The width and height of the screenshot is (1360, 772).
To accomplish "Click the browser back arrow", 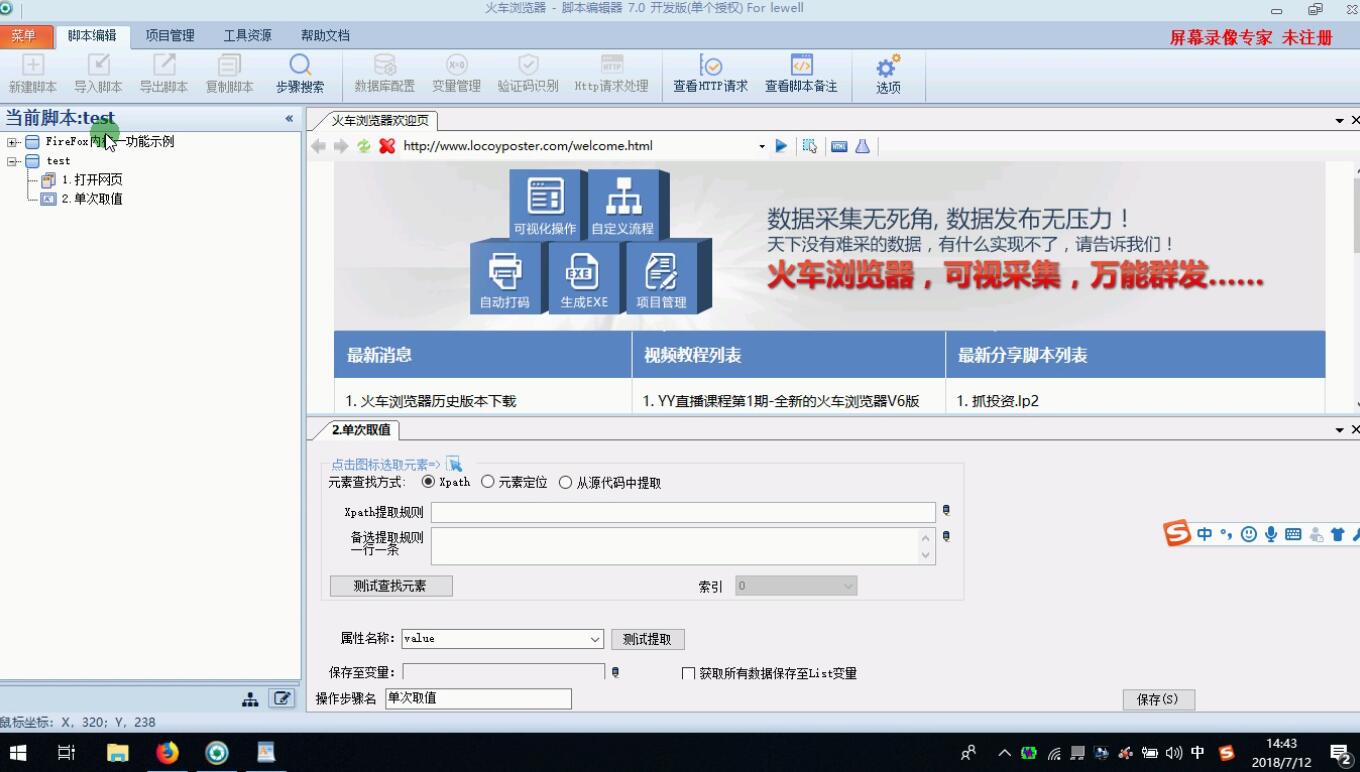I will point(318,146).
